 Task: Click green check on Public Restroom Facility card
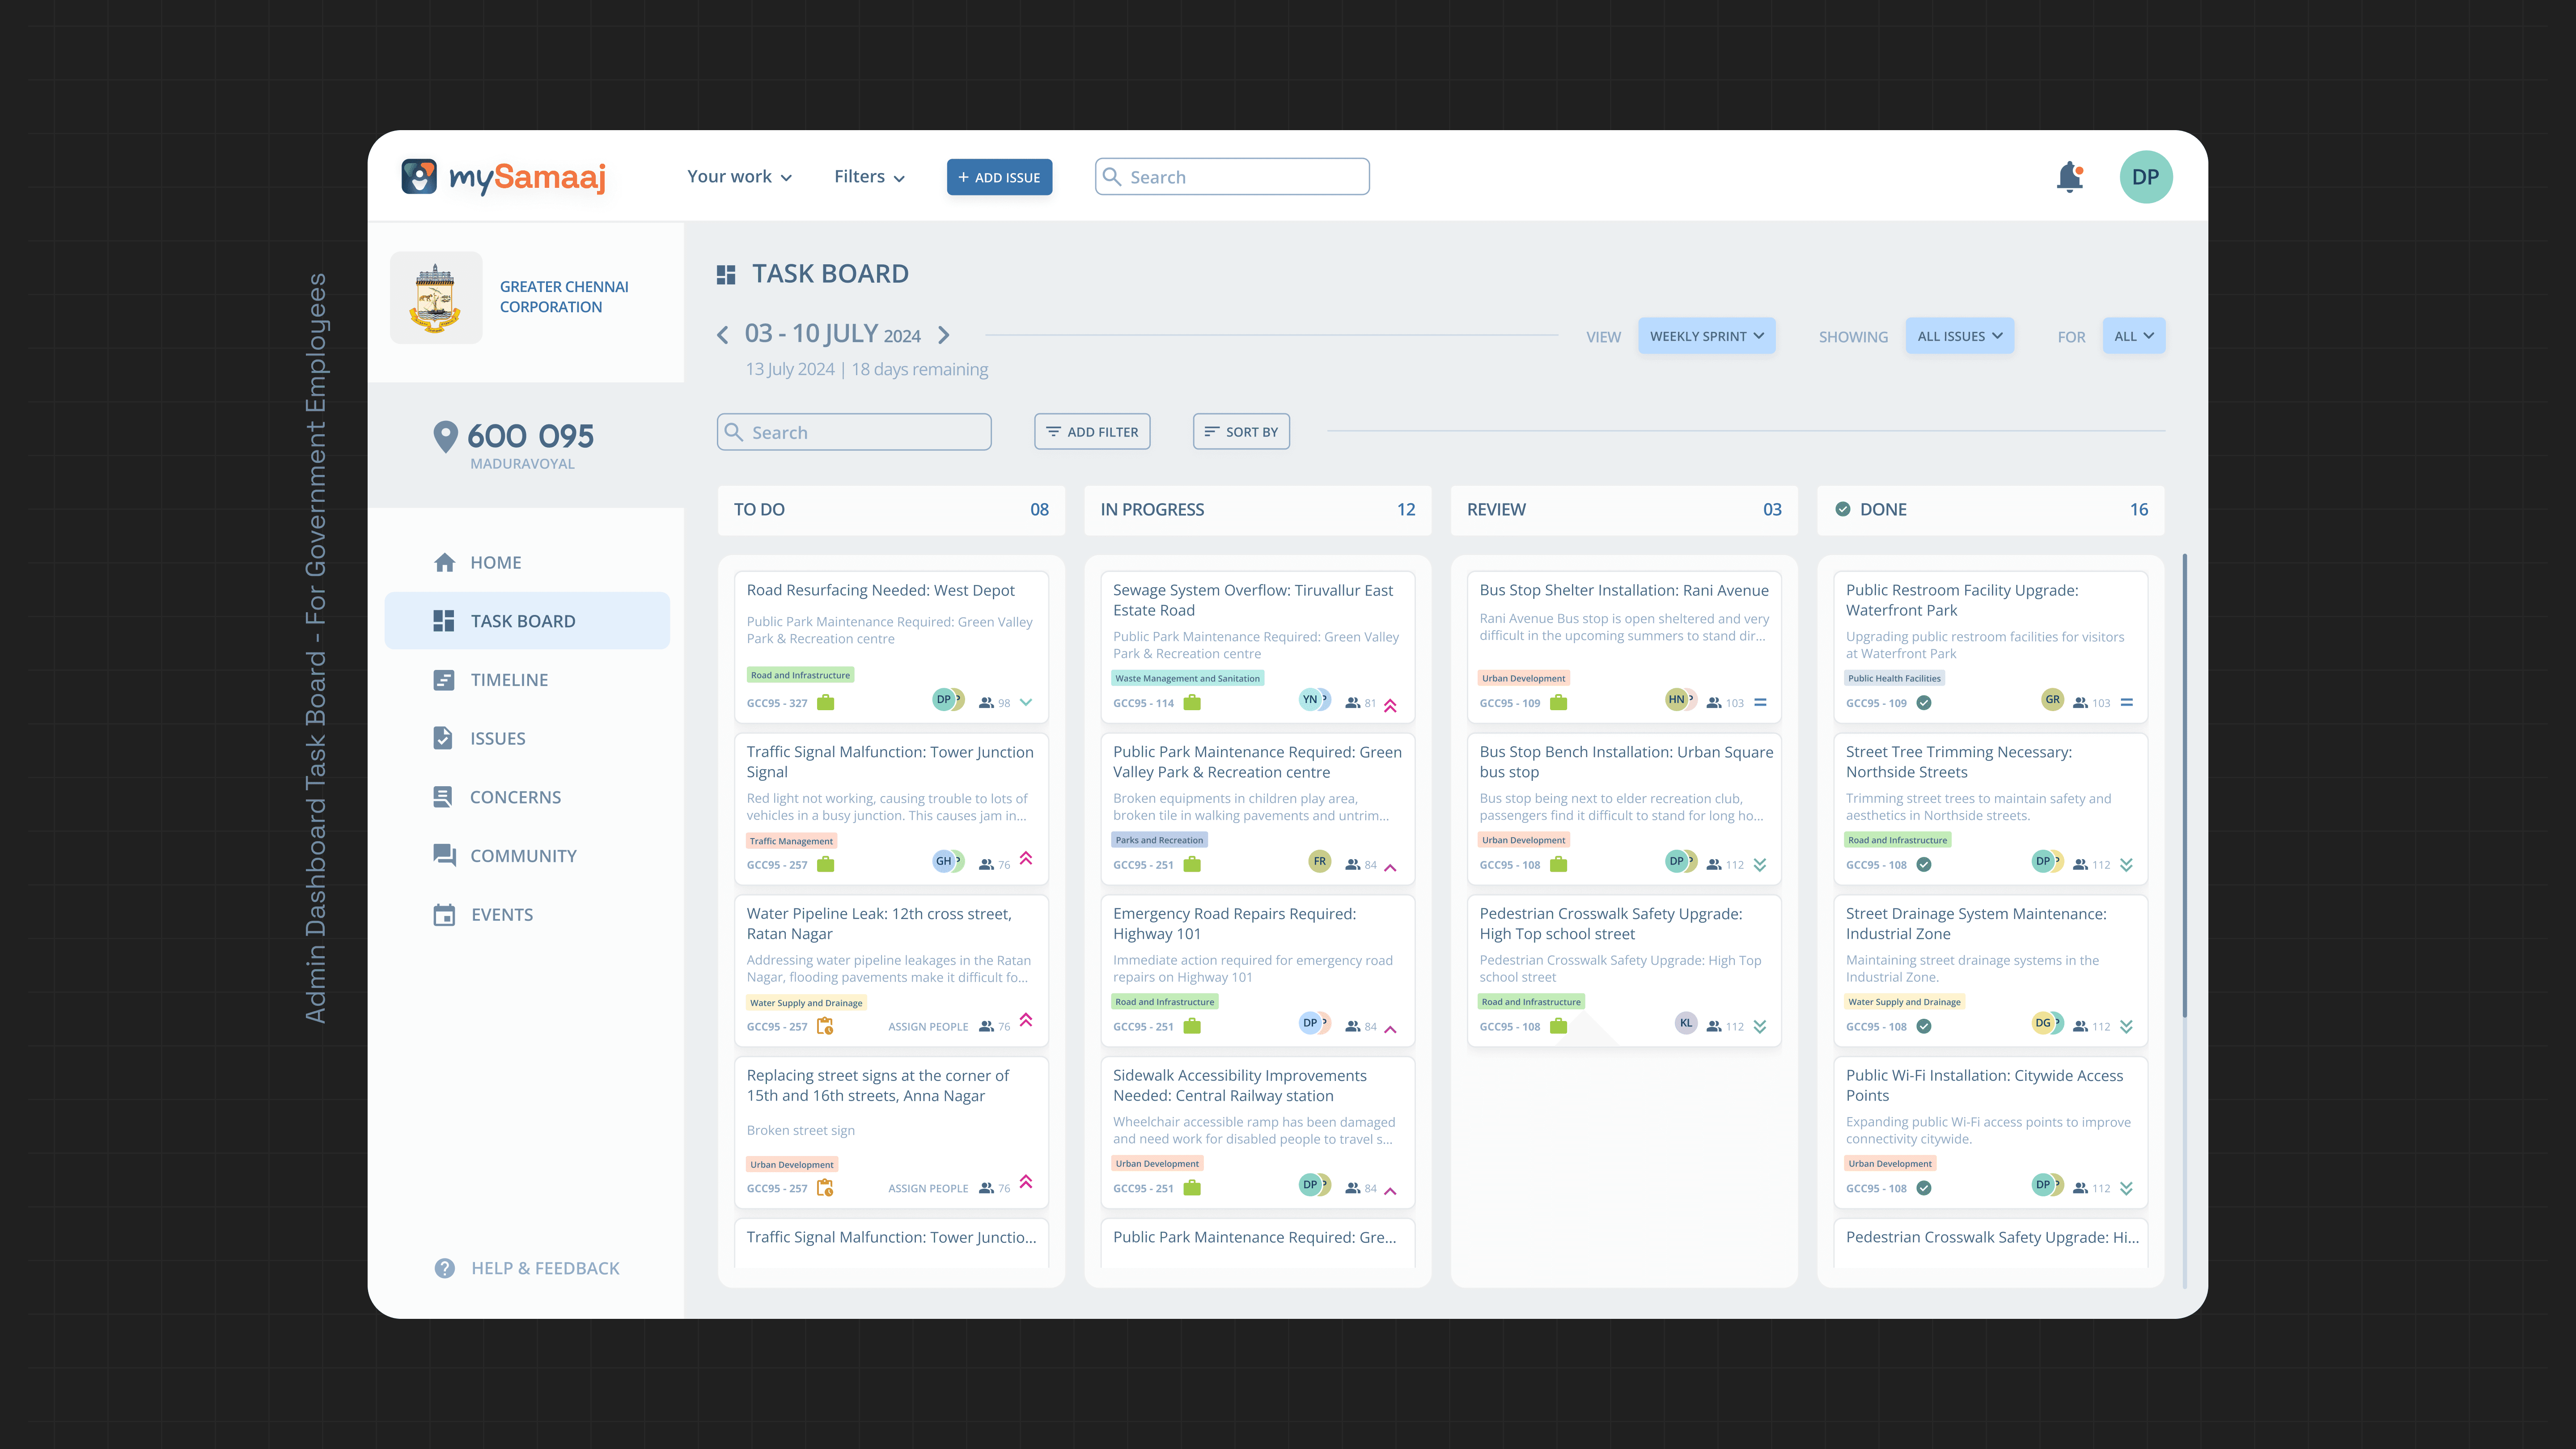pos(1924,703)
